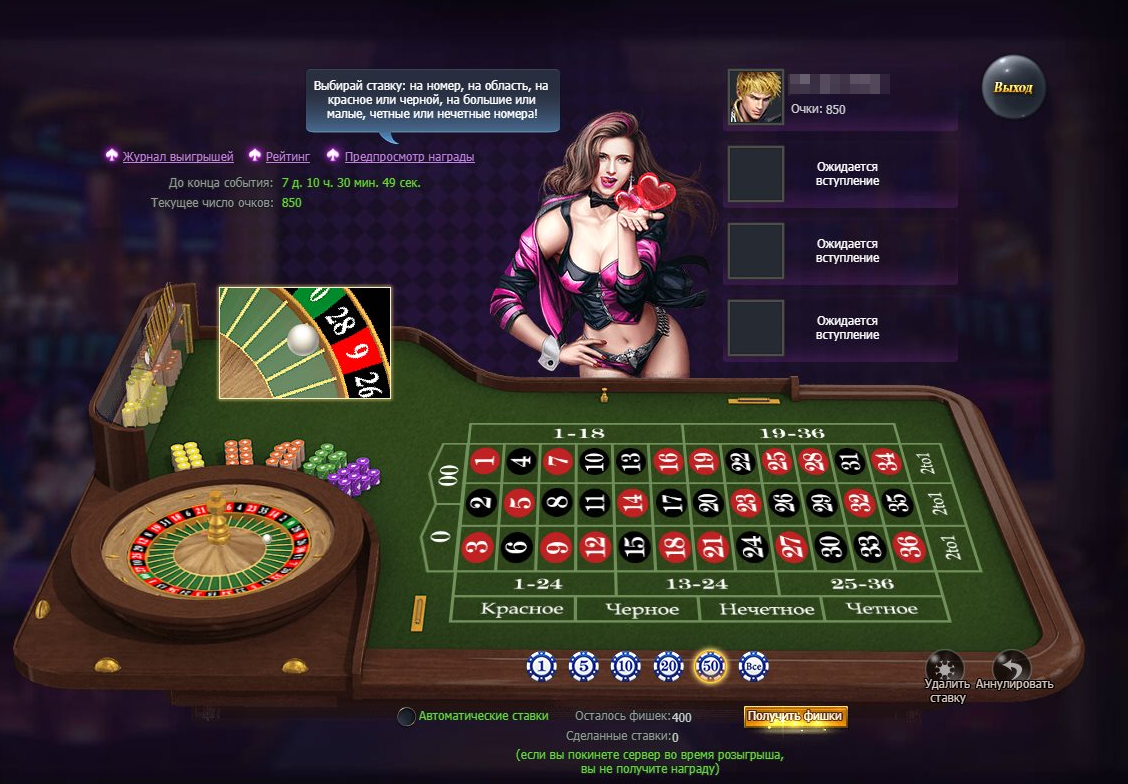Click the player avatar thumbnail

tap(755, 97)
